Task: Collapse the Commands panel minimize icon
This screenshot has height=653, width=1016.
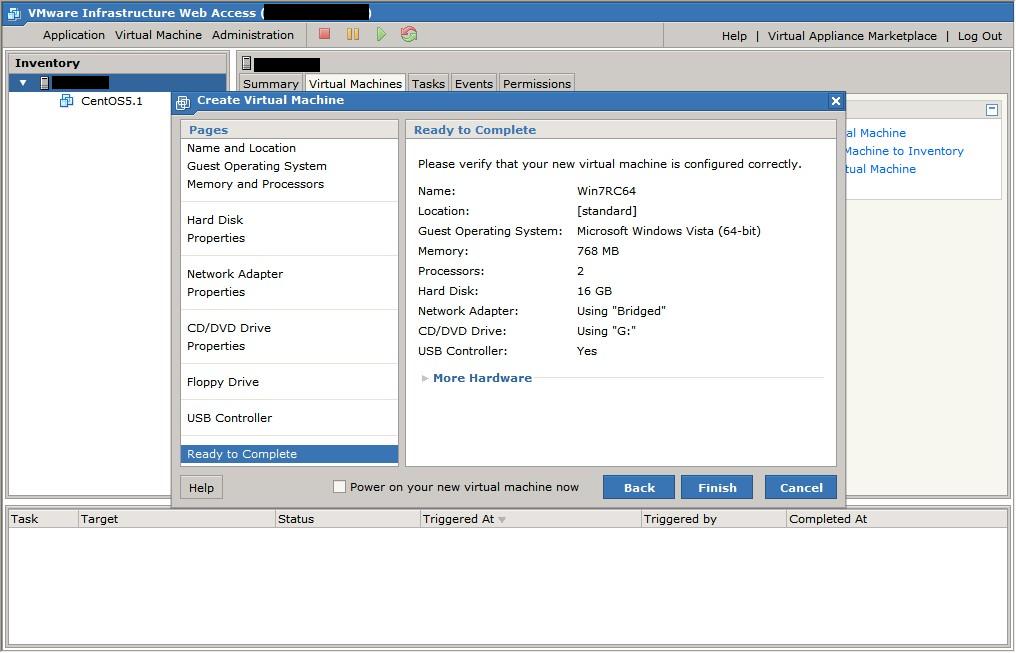Action: 992,109
